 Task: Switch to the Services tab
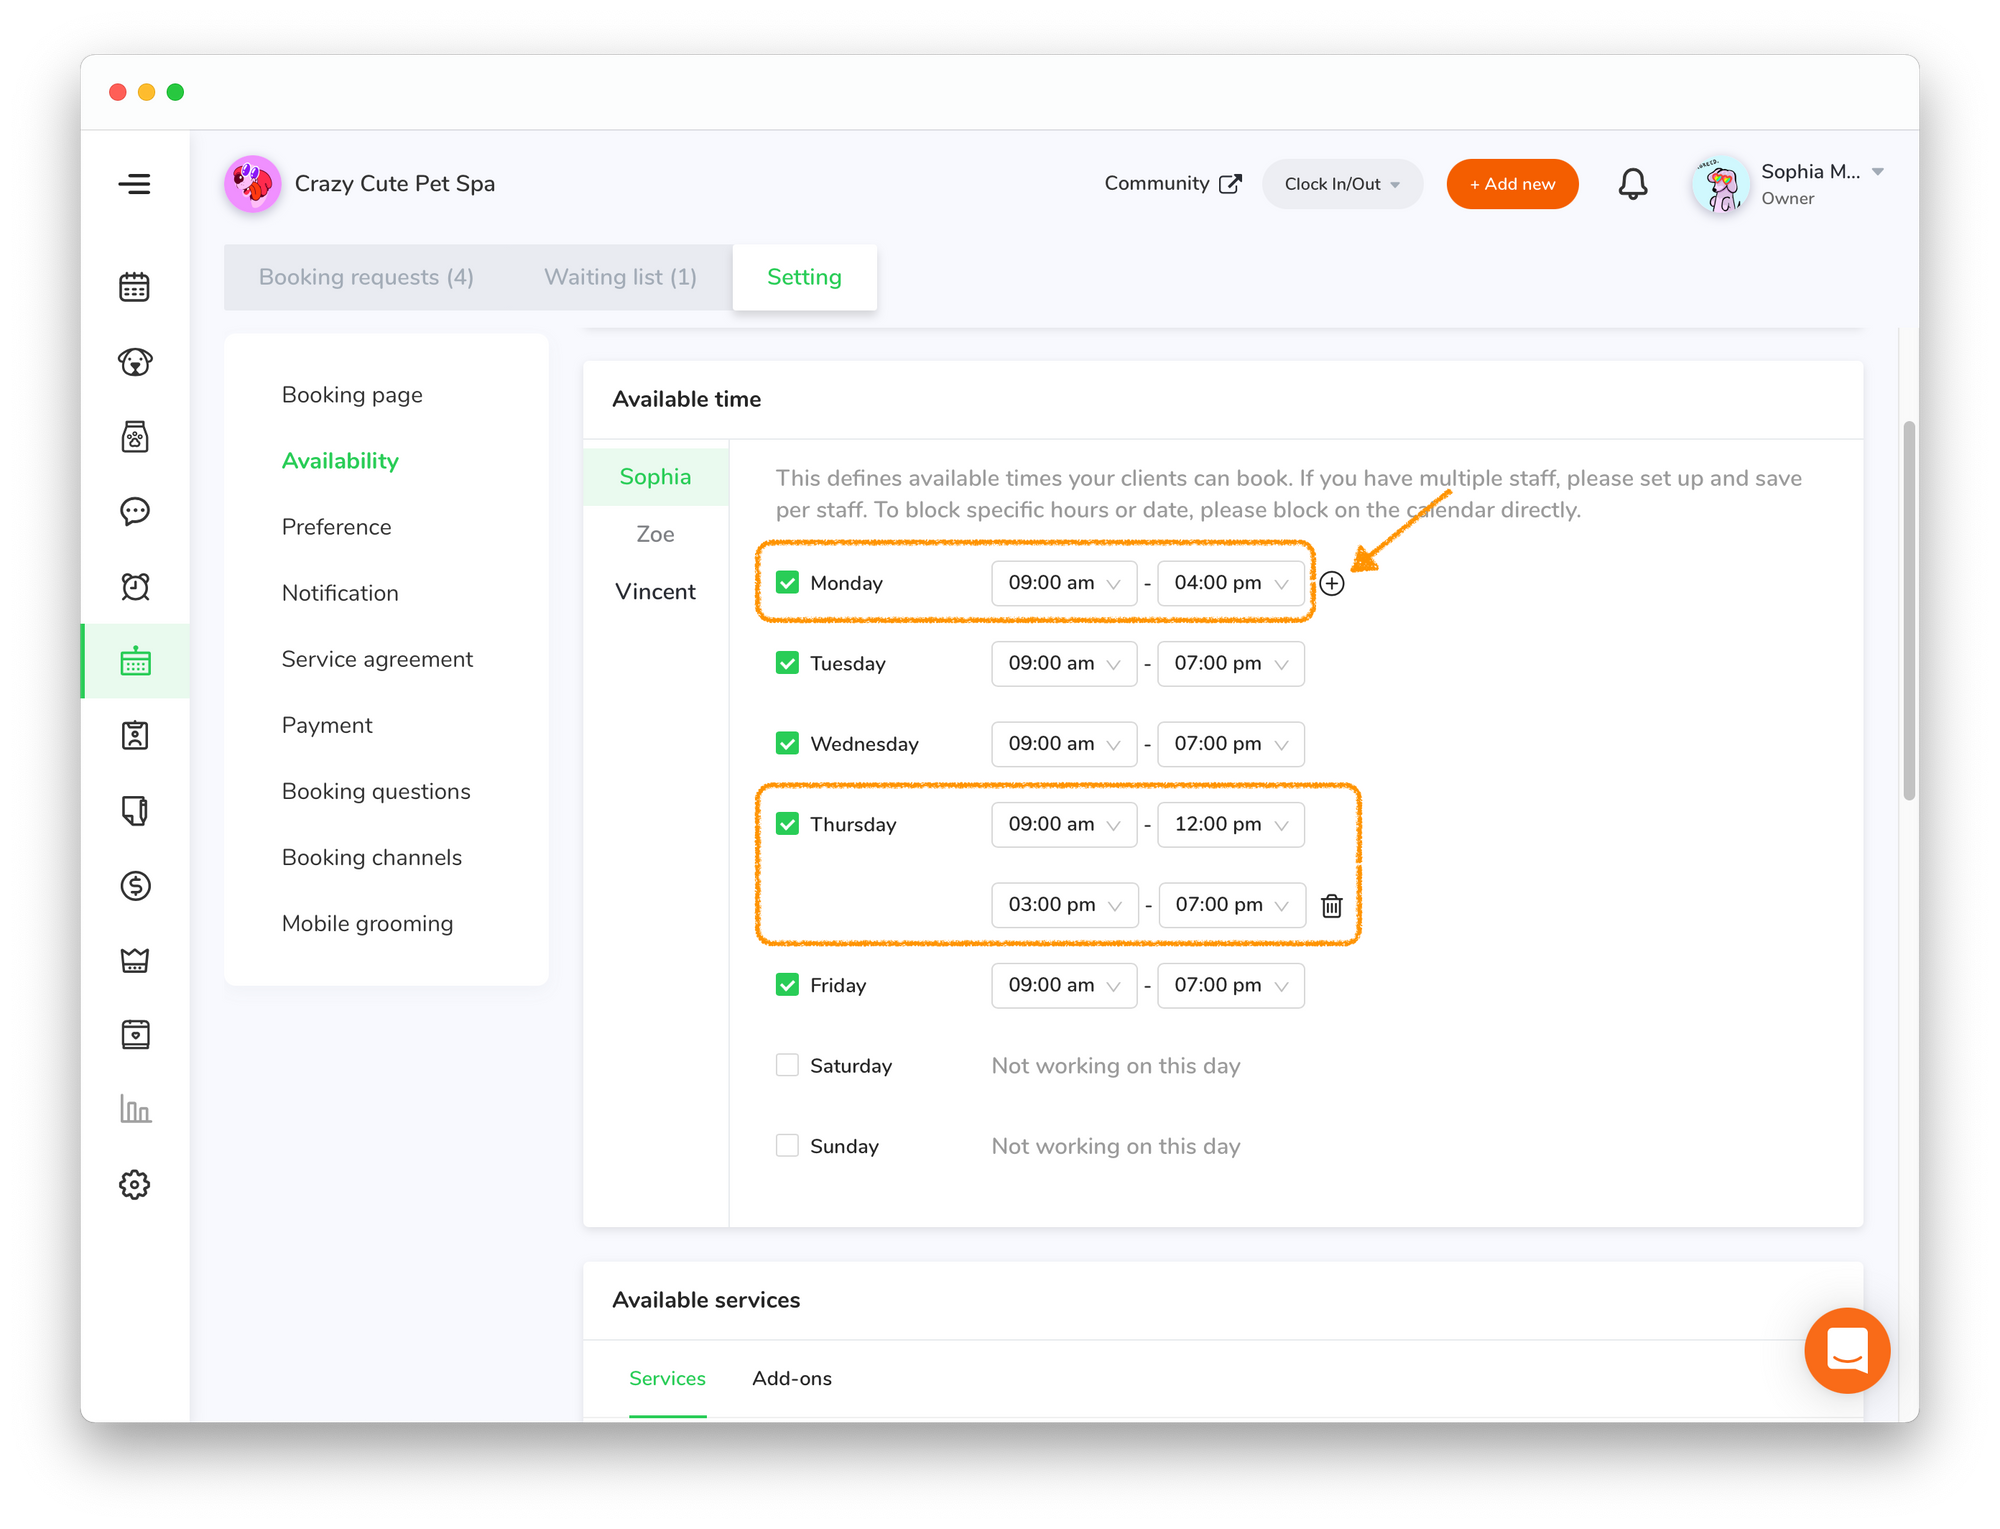point(667,1378)
